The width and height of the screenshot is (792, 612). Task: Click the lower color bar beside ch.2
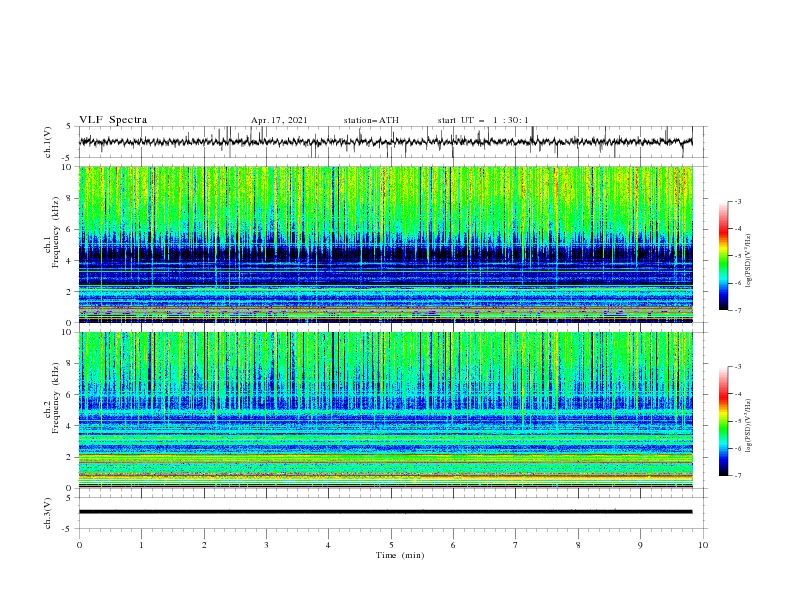[x=723, y=421]
